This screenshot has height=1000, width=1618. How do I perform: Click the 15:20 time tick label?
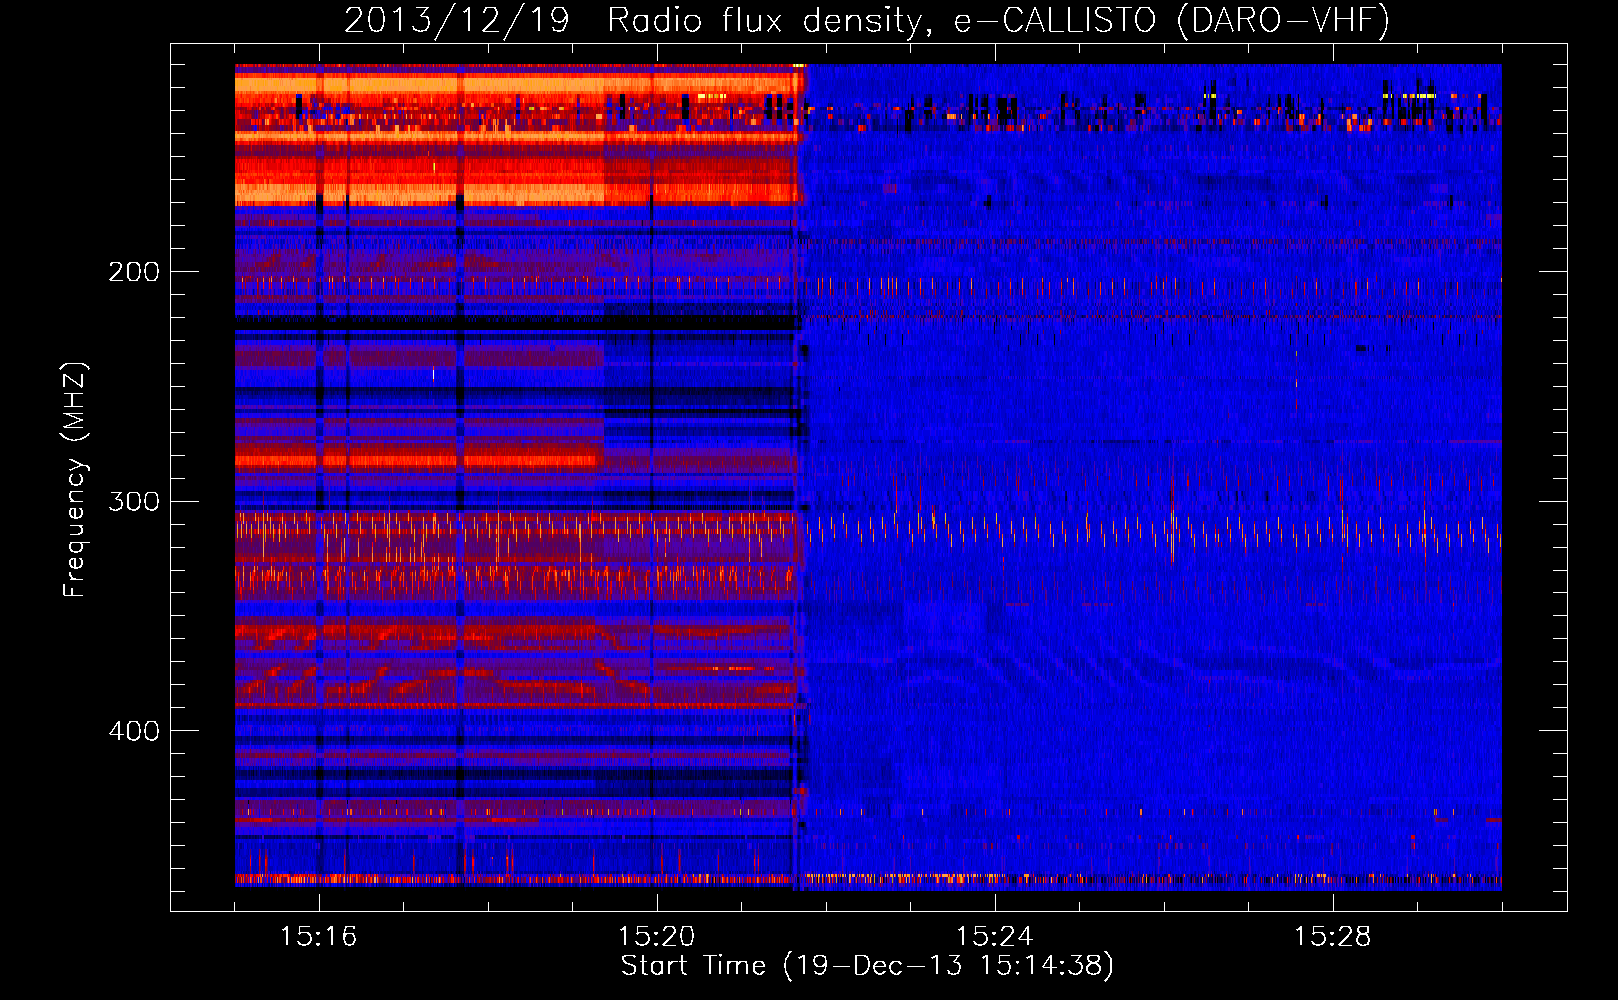point(656,937)
